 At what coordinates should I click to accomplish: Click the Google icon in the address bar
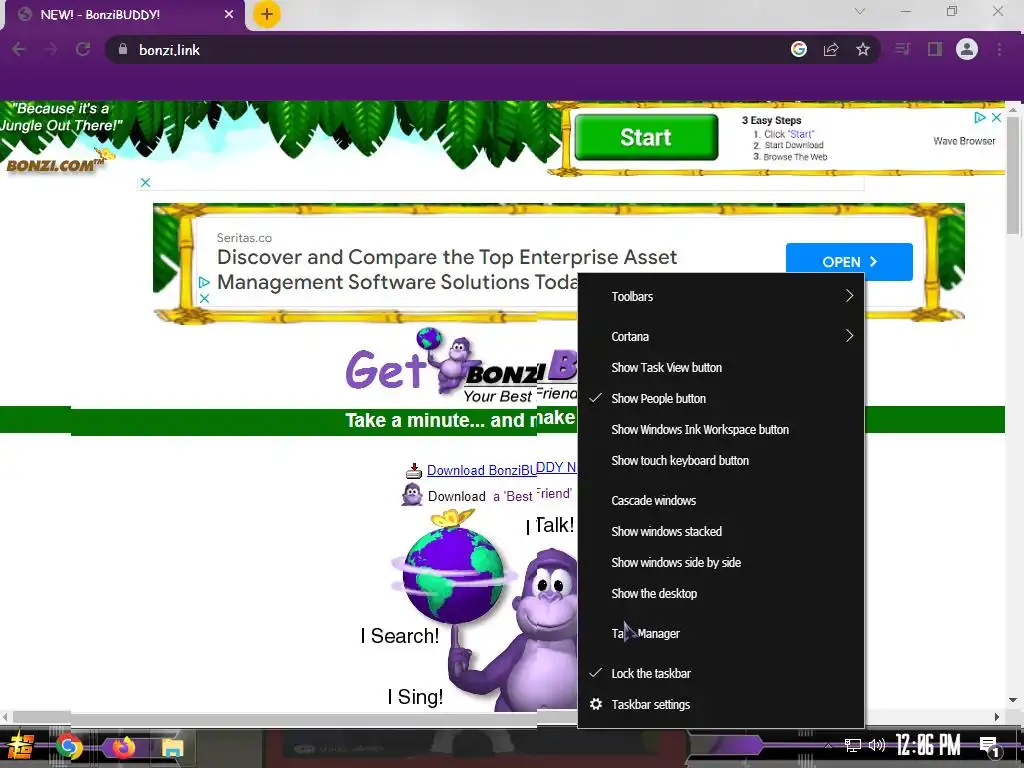tap(799, 50)
